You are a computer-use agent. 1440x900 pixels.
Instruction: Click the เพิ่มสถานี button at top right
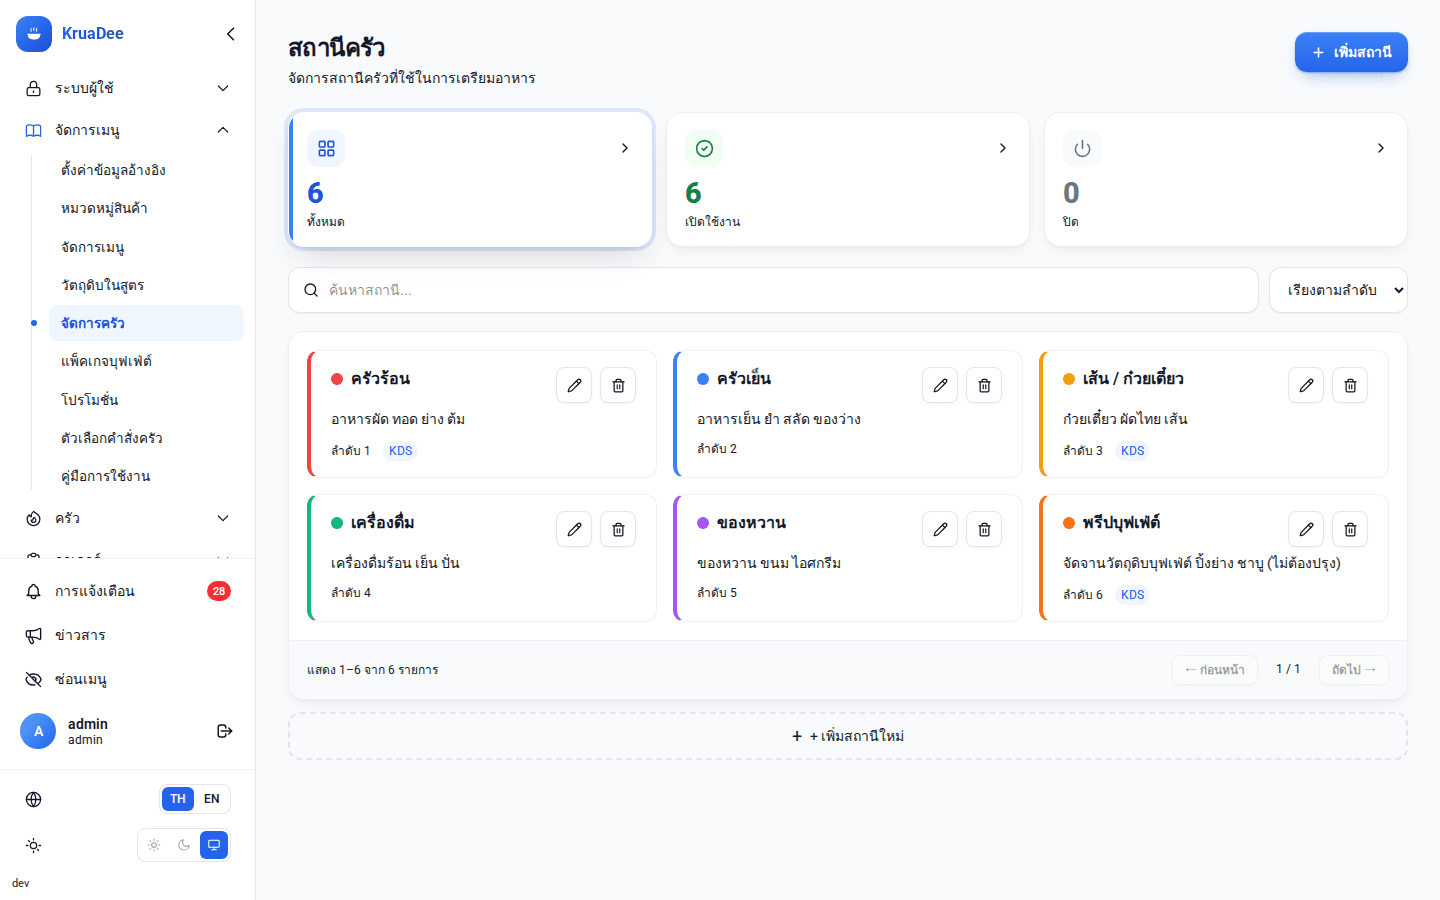click(1351, 52)
